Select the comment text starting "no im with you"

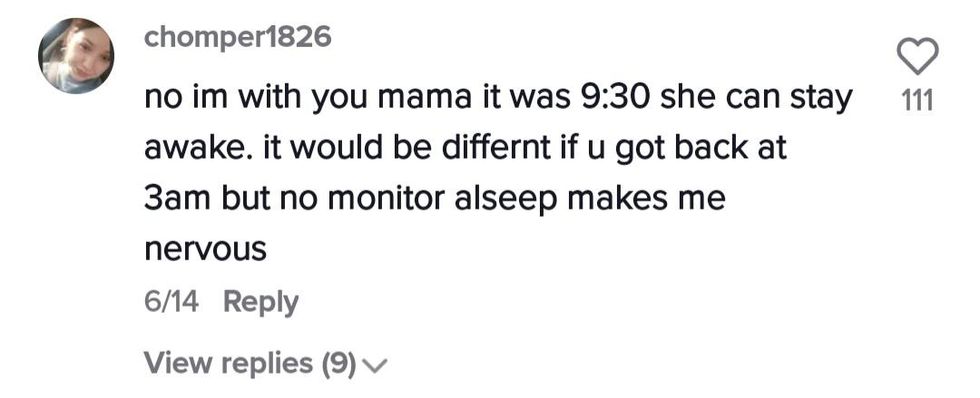click(x=498, y=174)
